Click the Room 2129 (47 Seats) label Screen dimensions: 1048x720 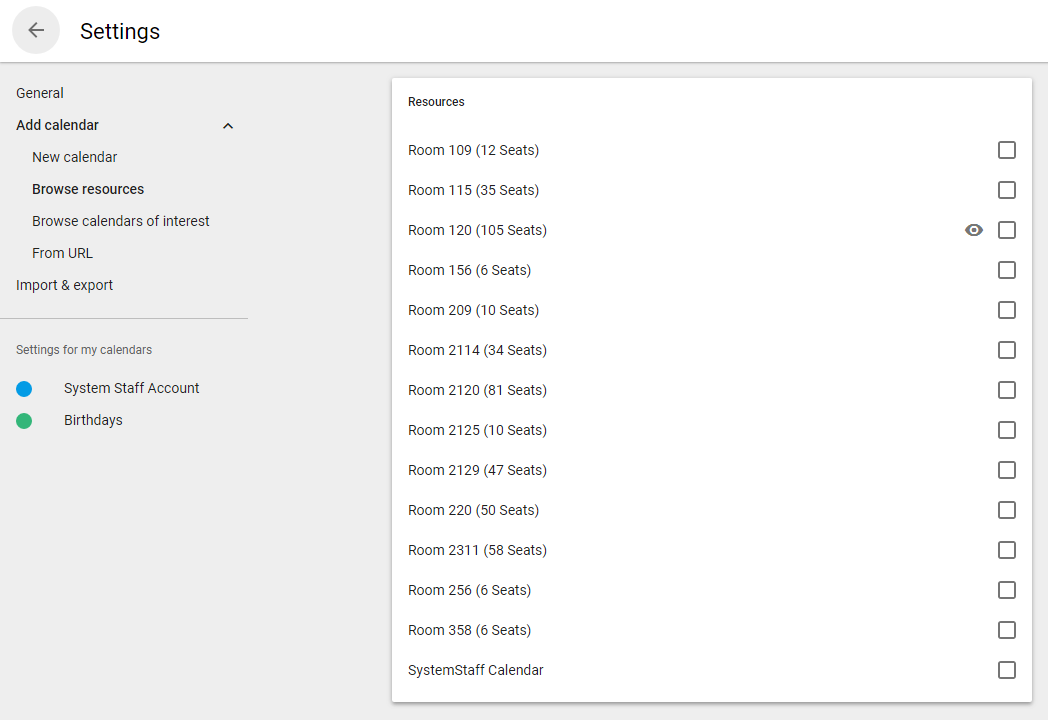pyautogui.click(x=477, y=471)
